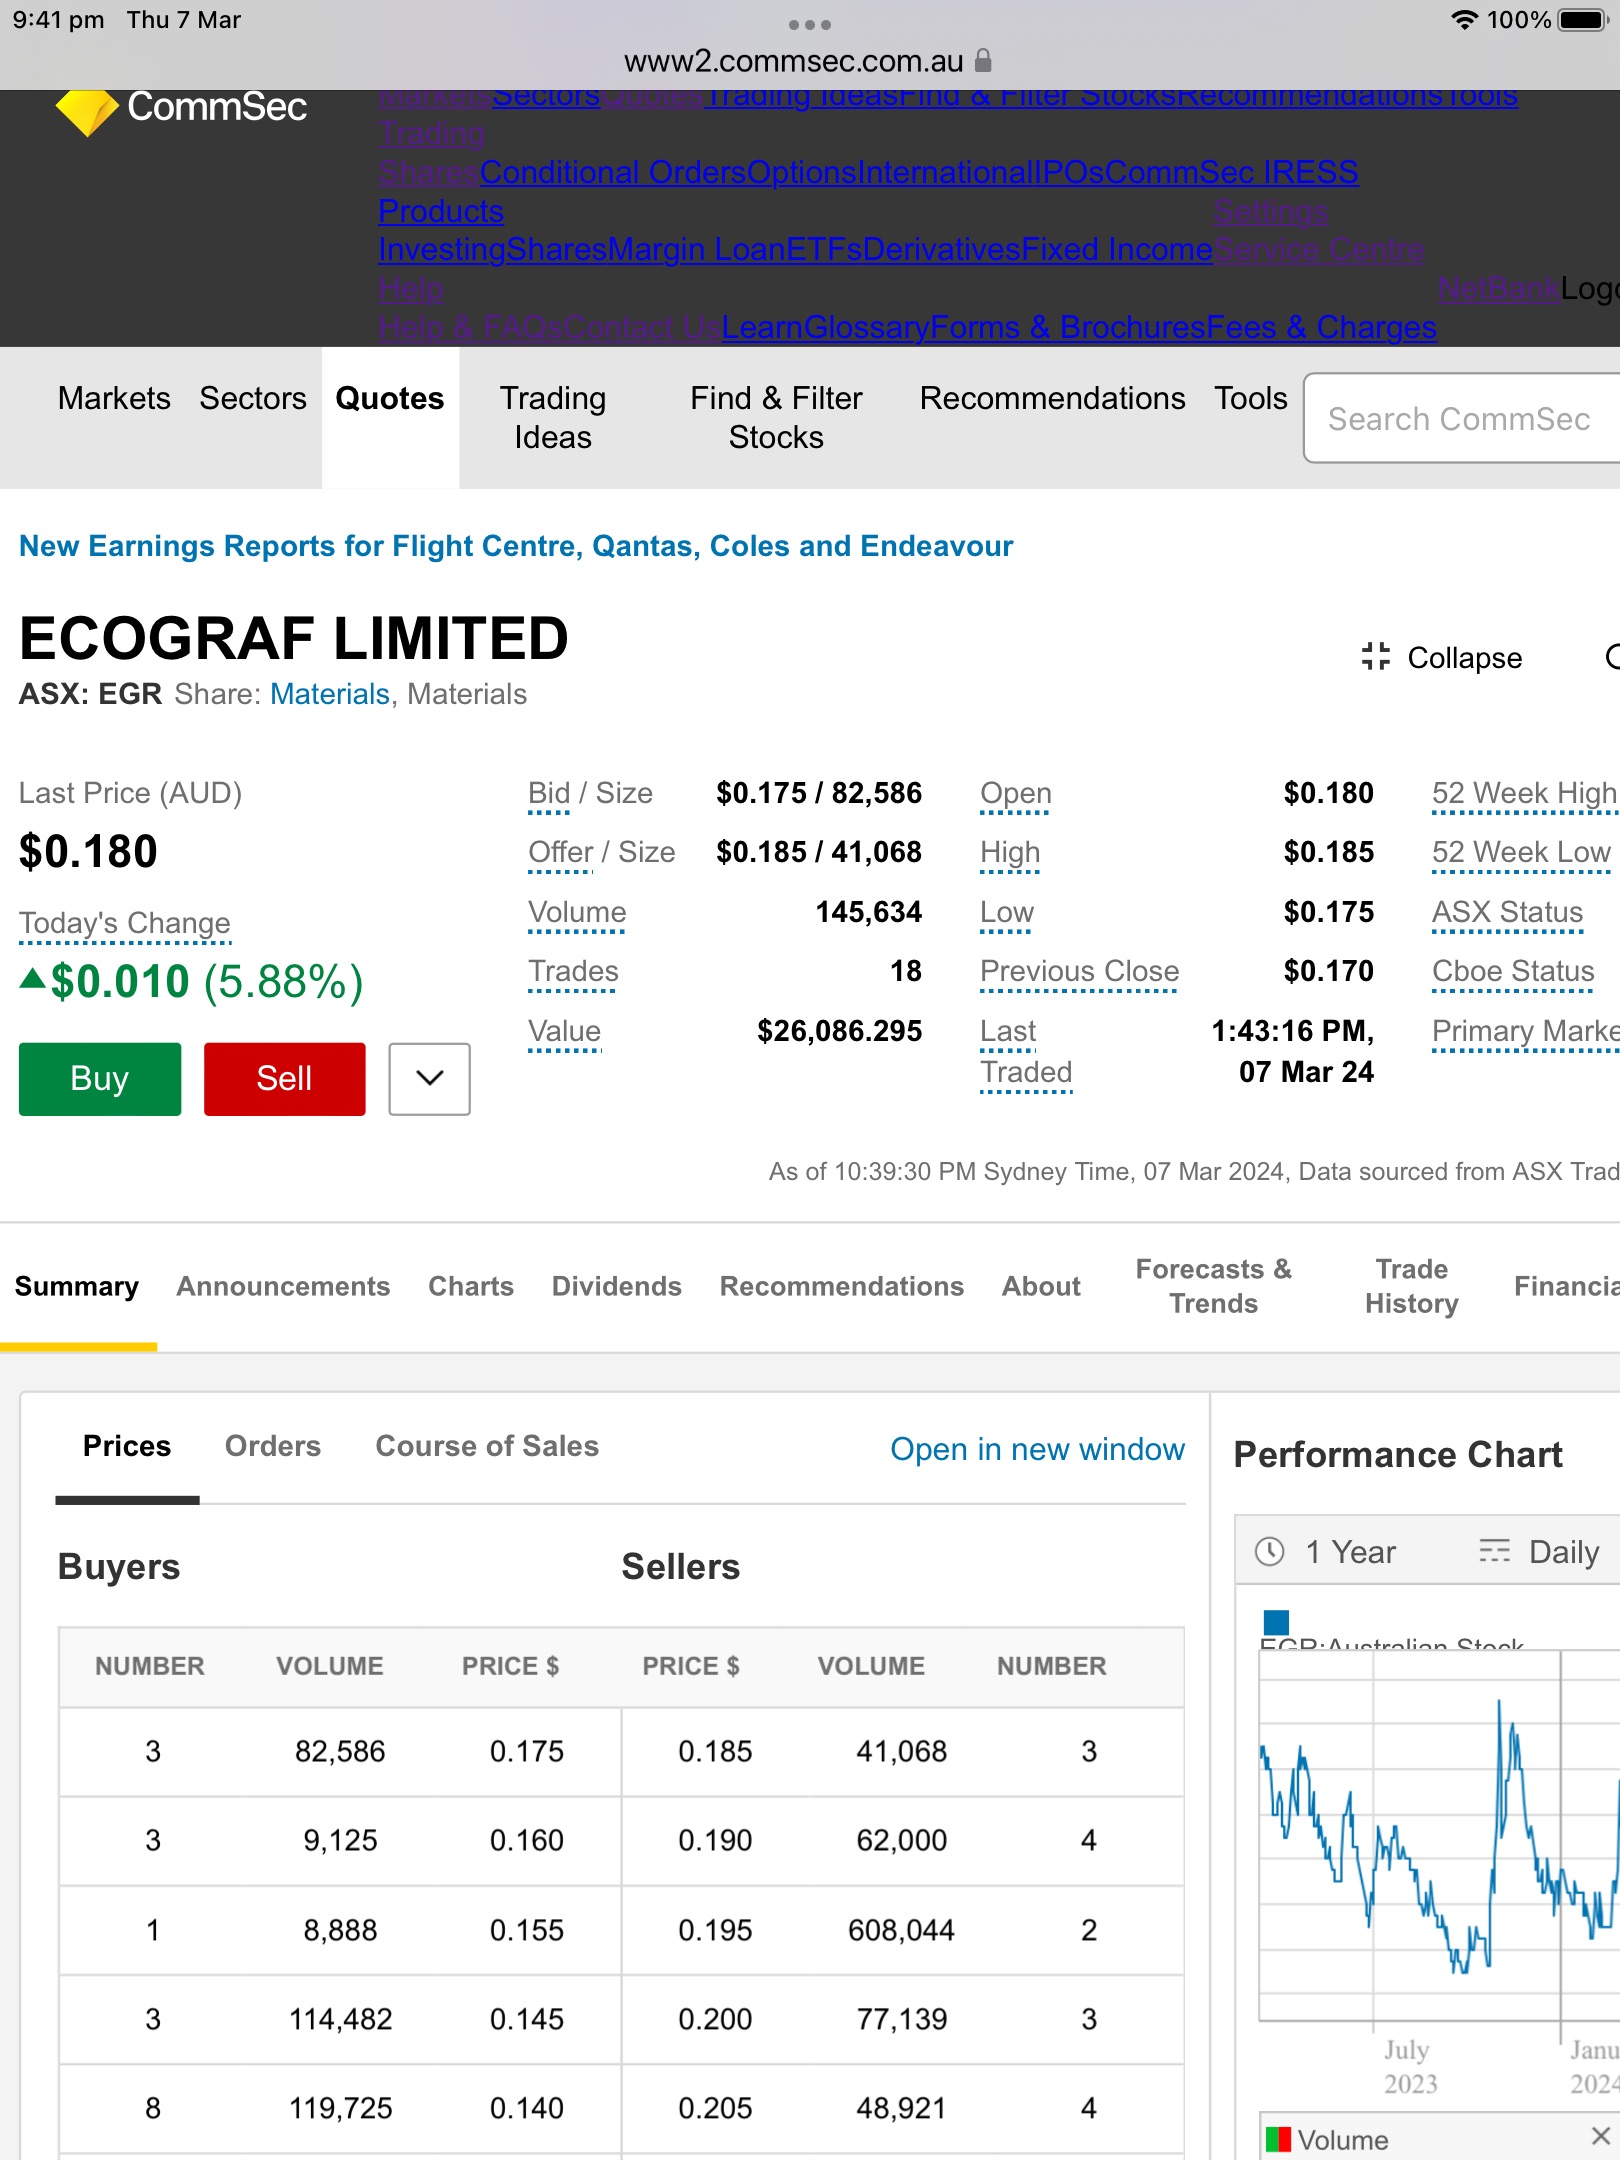Viewport: 1620px width, 2160px height.
Task: Switch to the Announcements tab
Action: [283, 1286]
